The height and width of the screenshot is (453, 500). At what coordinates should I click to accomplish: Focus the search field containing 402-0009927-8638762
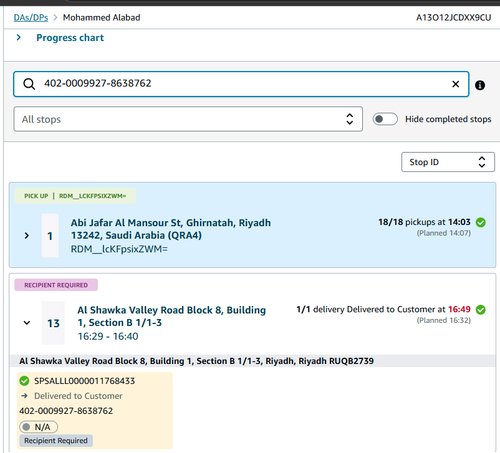coord(241,84)
